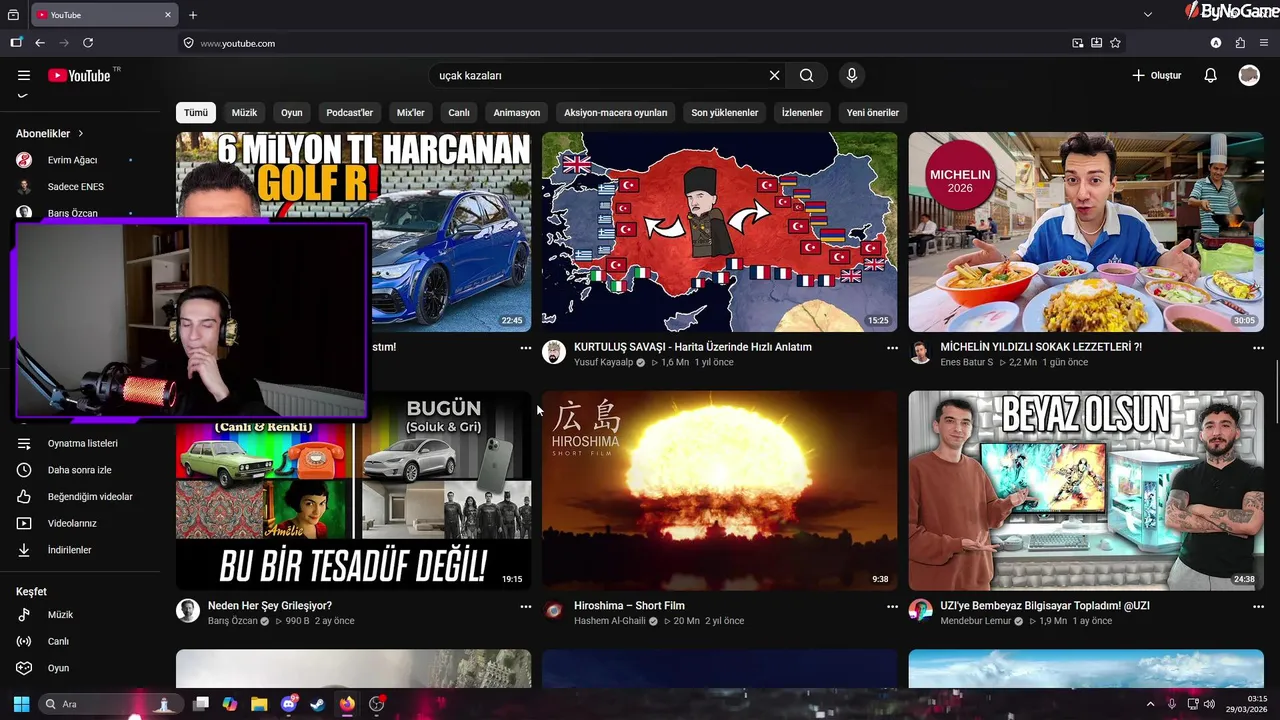Go to the YouTube home logo
The height and width of the screenshot is (720, 1280).
point(79,75)
